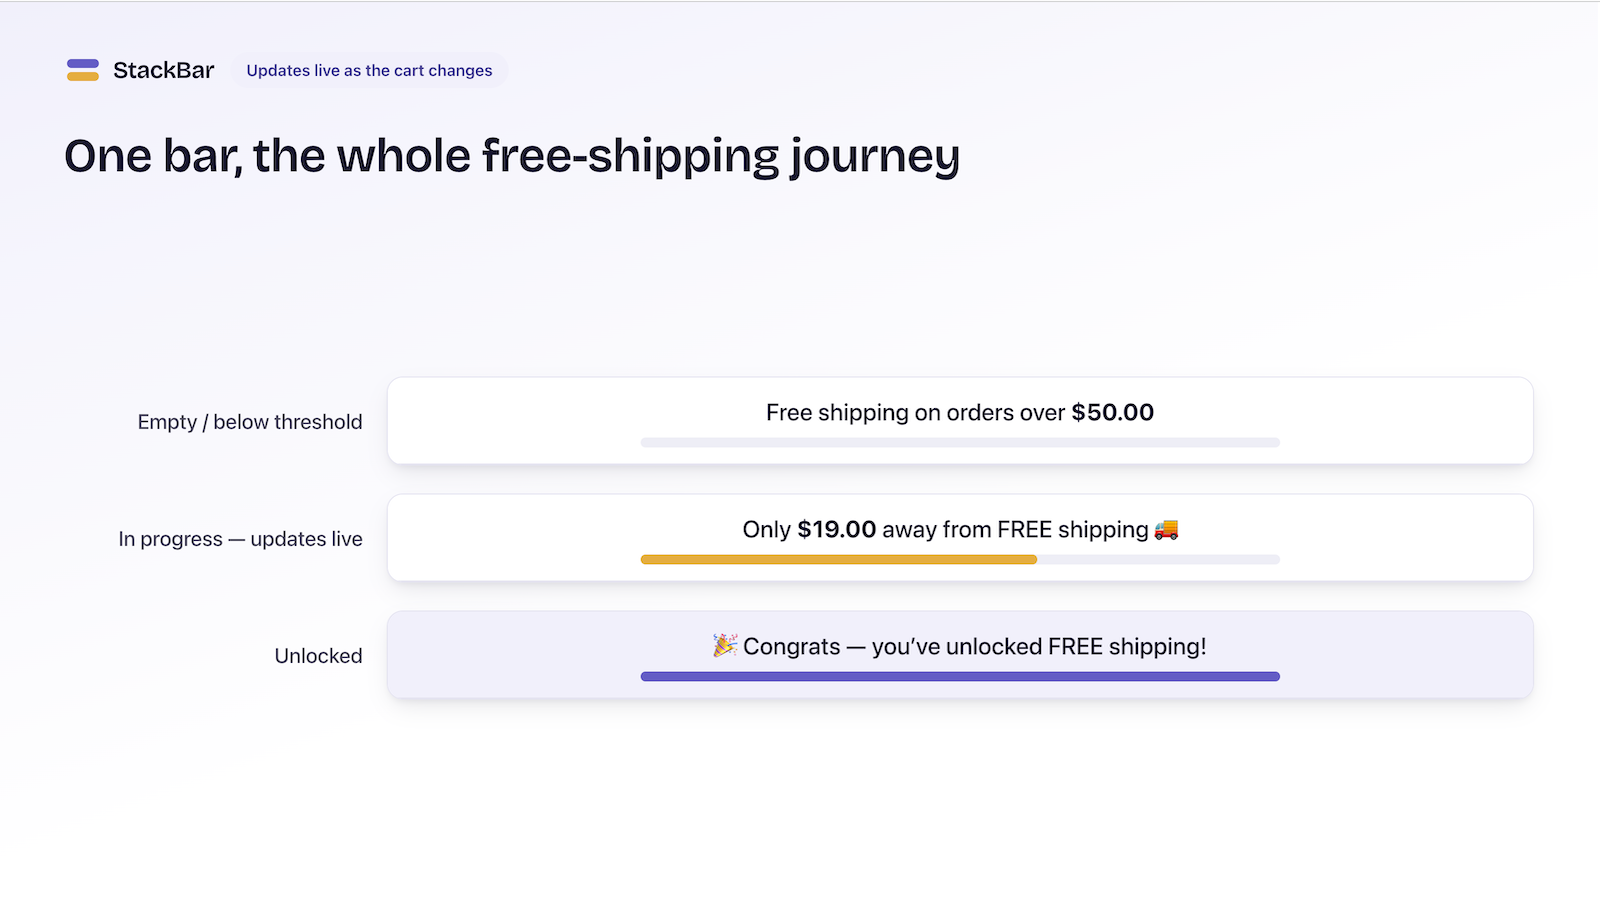Select the 'Updates live as the cart changes' badge

(369, 70)
